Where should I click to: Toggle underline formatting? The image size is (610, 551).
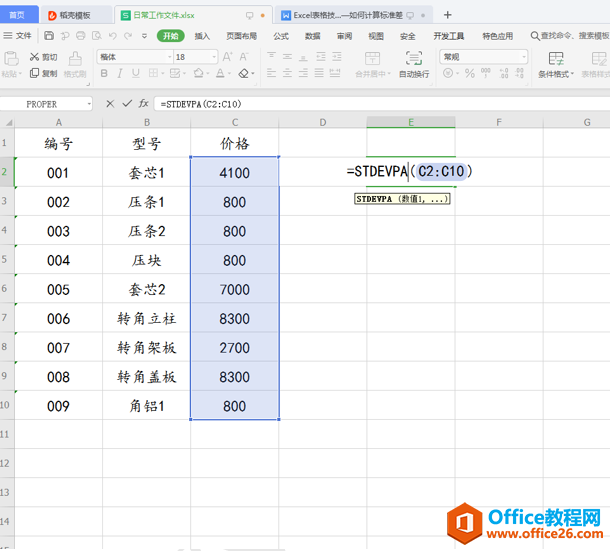click(135, 73)
